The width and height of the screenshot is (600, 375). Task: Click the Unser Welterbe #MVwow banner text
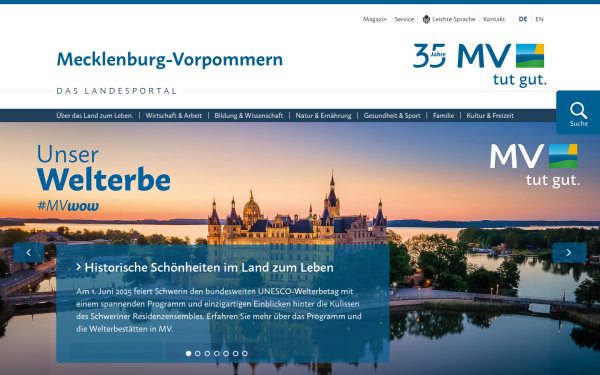pyautogui.click(x=104, y=178)
